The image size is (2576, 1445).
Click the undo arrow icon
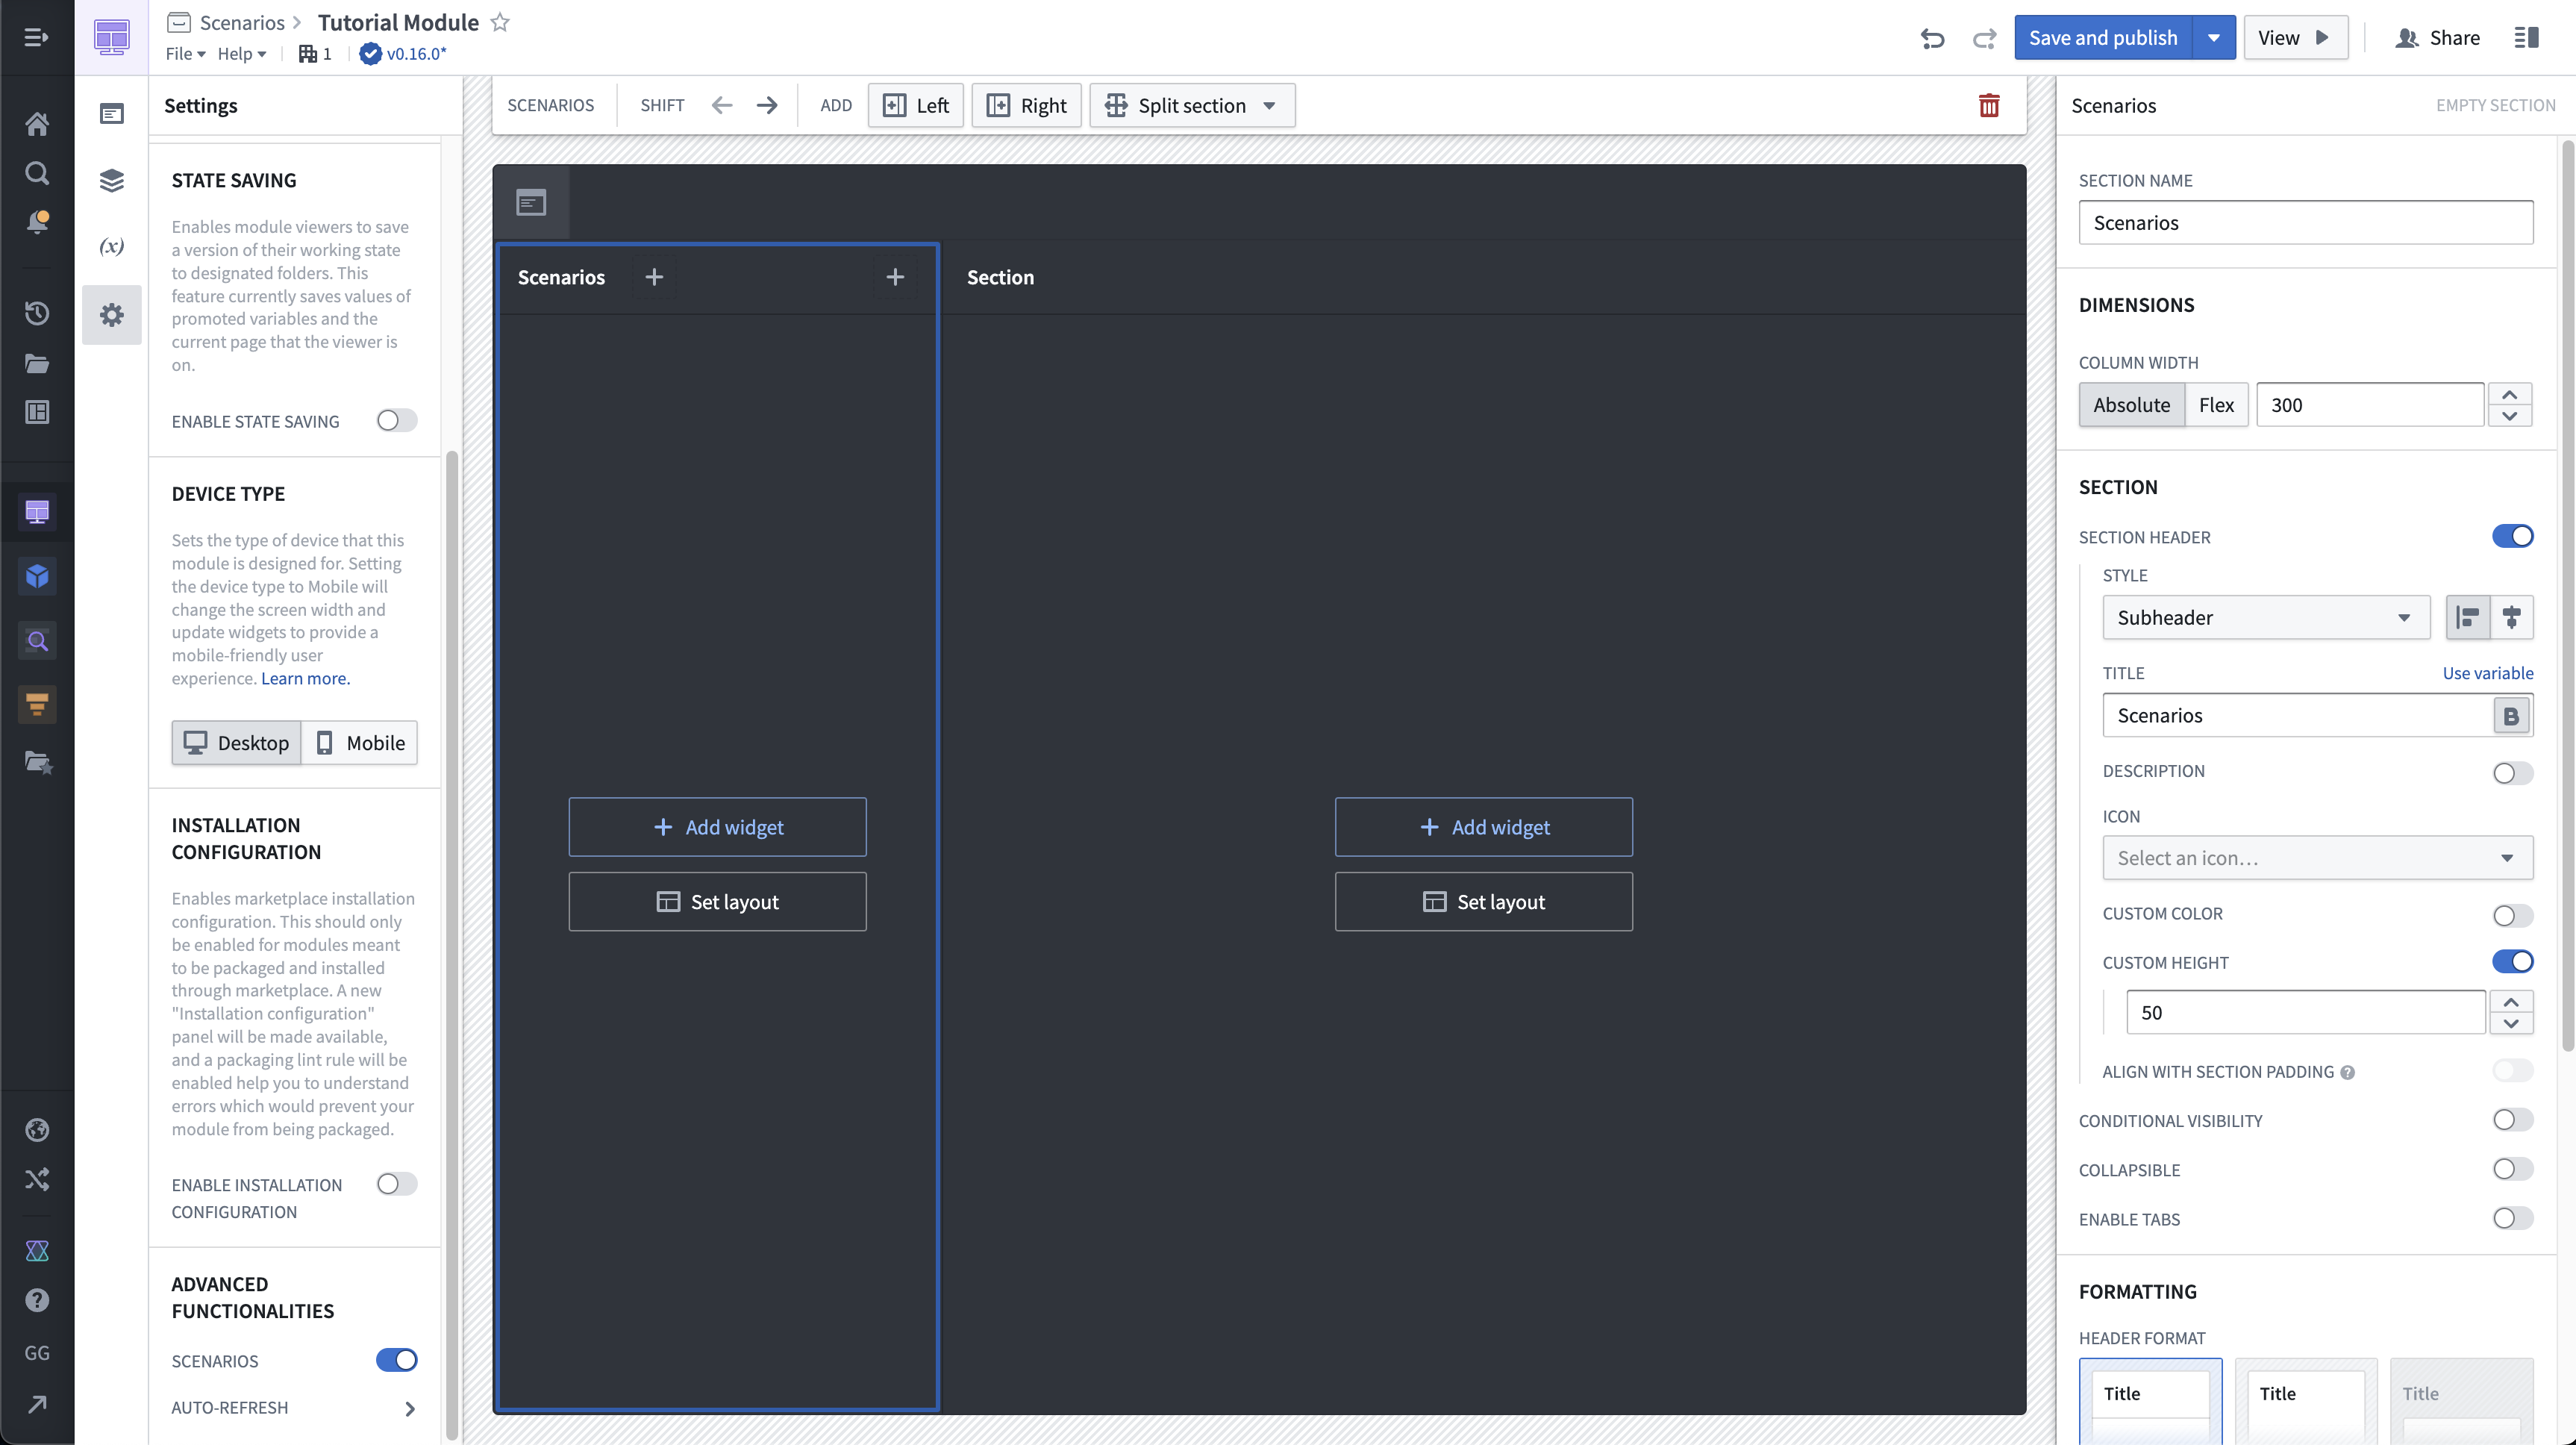pyautogui.click(x=1932, y=38)
